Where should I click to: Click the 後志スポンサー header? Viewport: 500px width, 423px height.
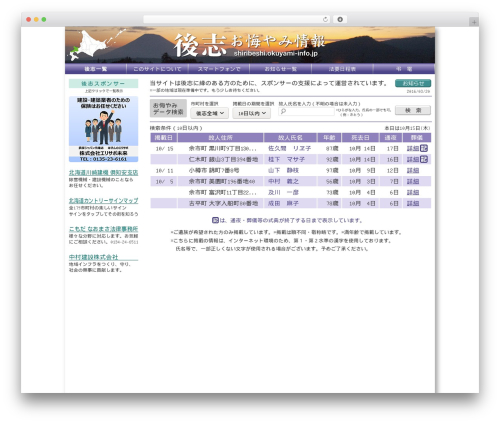103,84
